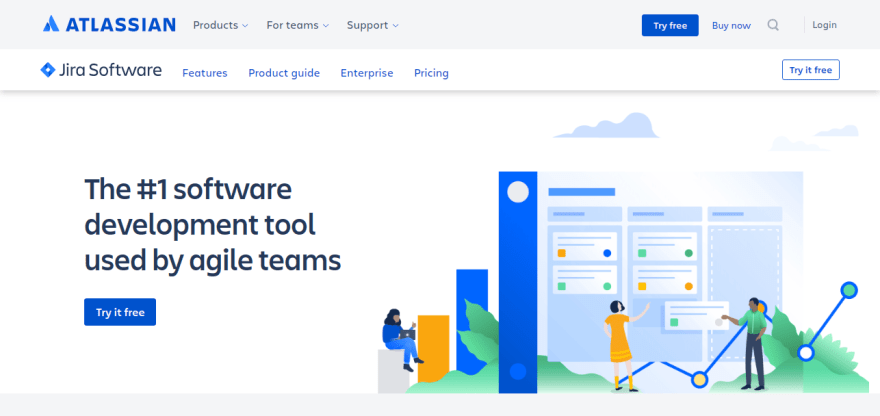The height and width of the screenshot is (416, 880).
Task: Expand the Products dropdown menu
Action: click(x=221, y=25)
